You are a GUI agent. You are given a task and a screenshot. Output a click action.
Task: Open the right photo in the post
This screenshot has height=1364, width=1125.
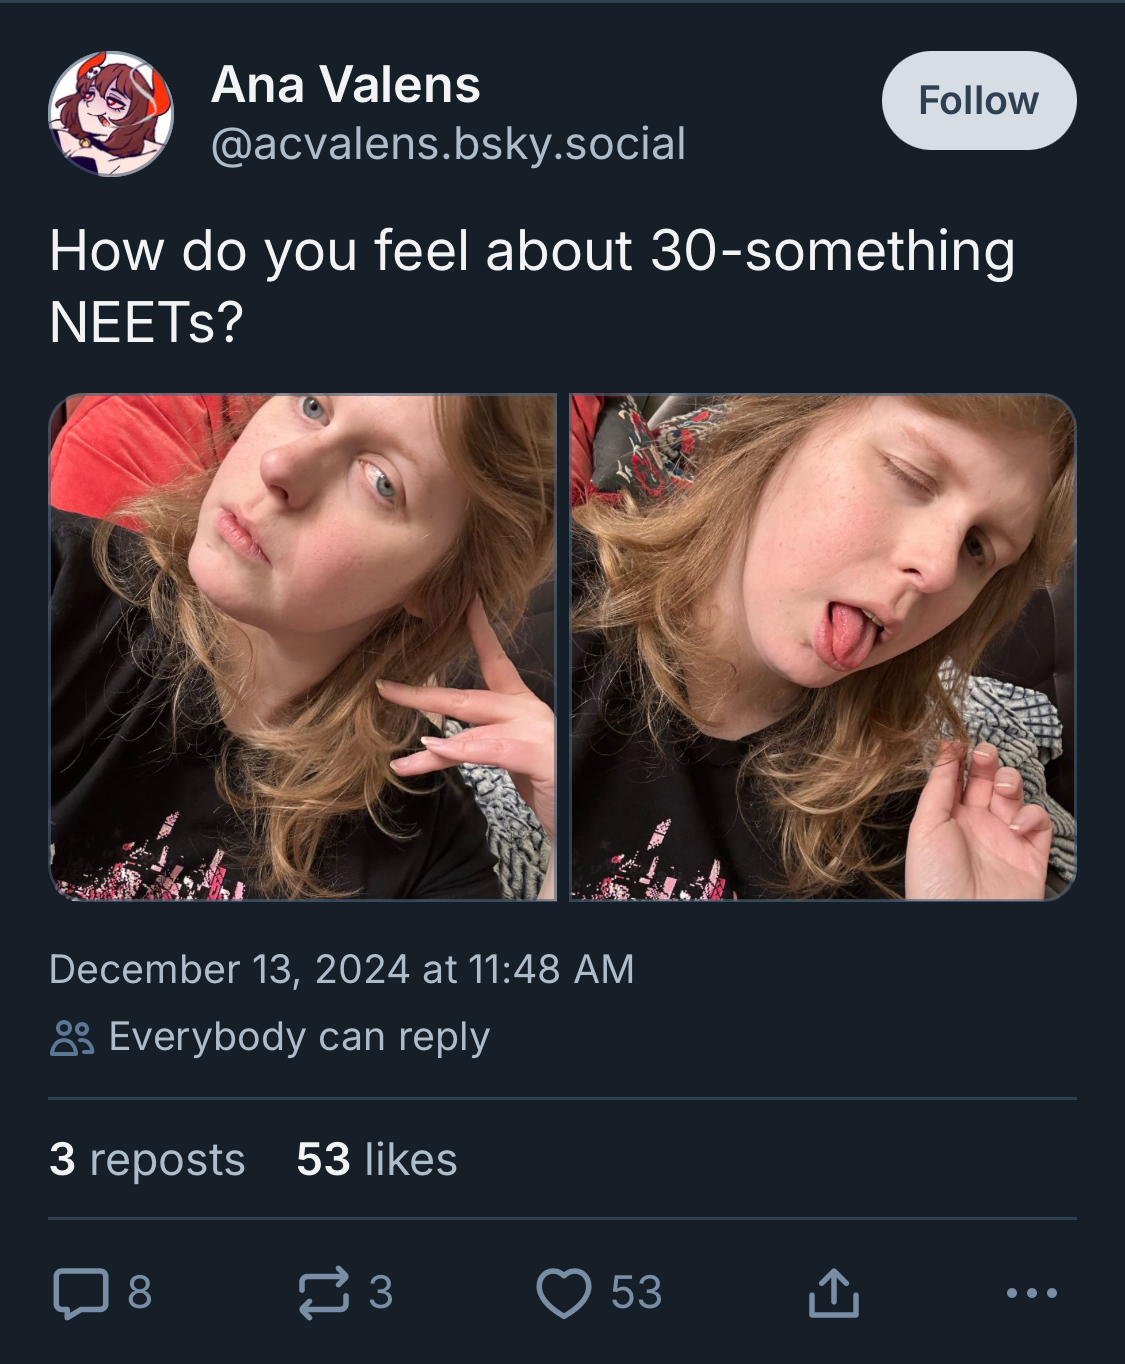click(823, 647)
